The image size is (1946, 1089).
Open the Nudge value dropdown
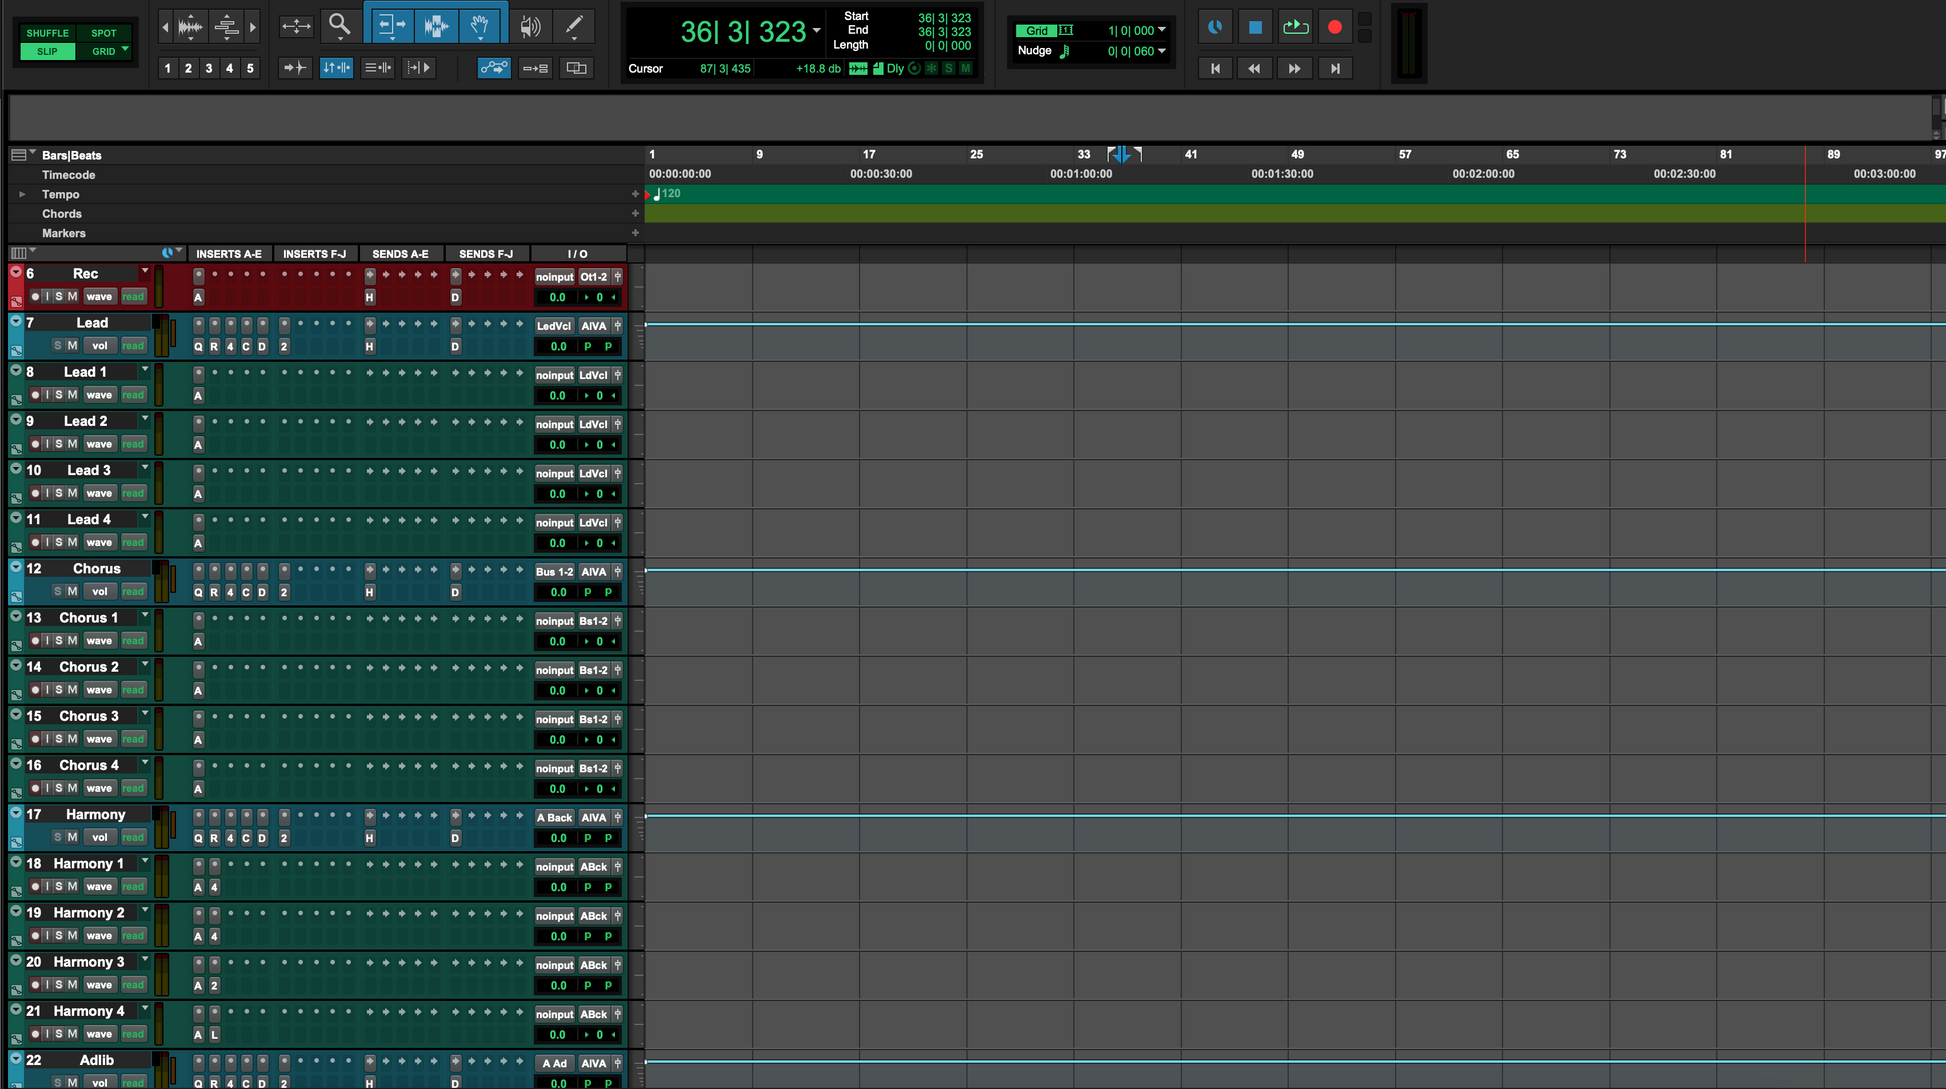(x=1161, y=51)
